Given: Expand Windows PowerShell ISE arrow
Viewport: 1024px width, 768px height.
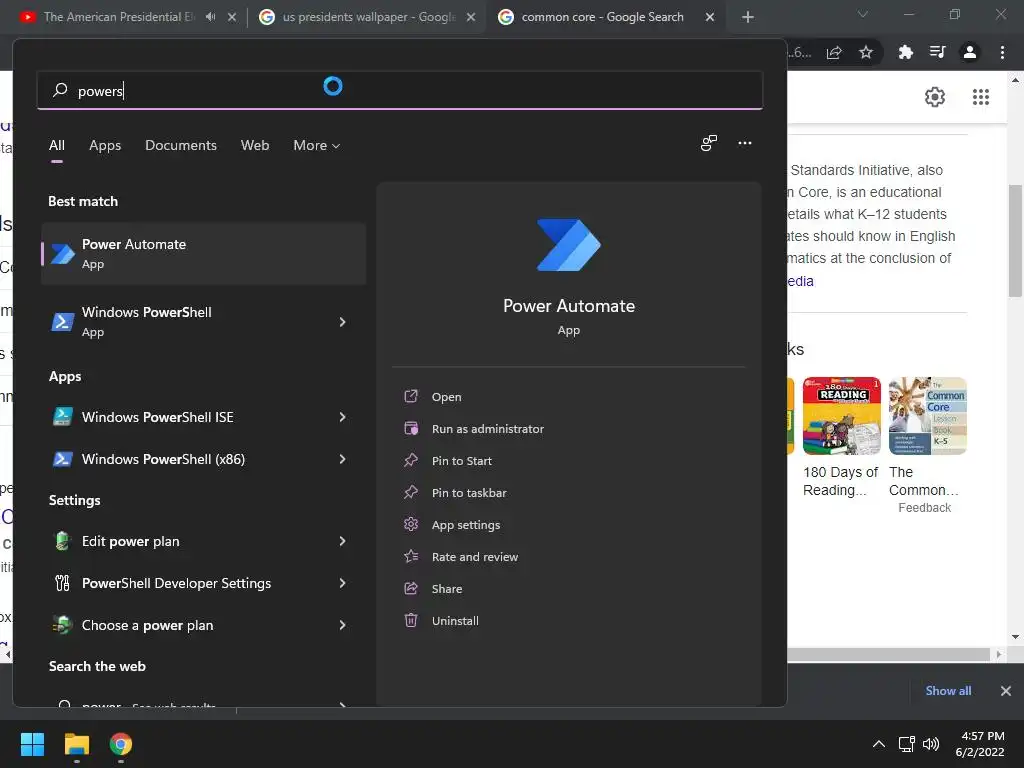Looking at the screenshot, I should click(x=342, y=417).
